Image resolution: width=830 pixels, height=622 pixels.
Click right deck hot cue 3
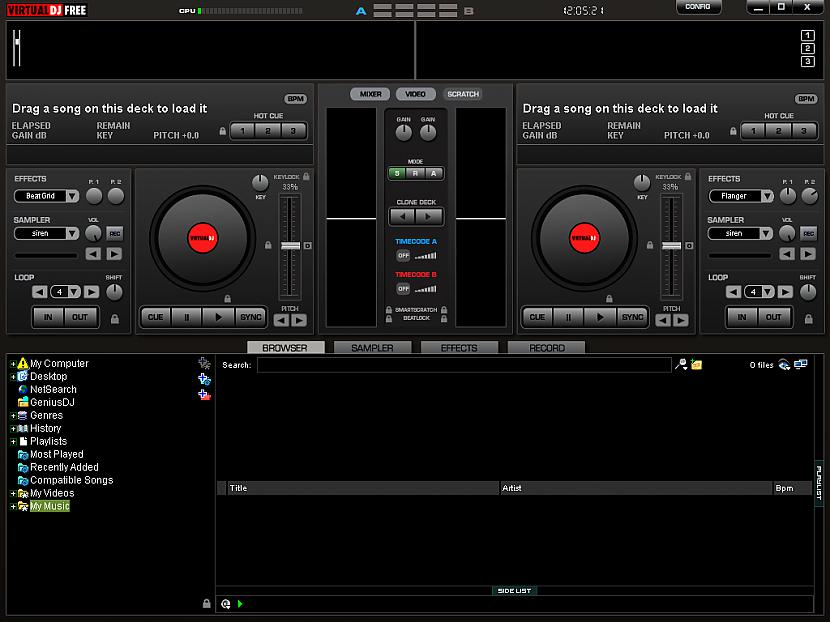click(x=804, y=131)
